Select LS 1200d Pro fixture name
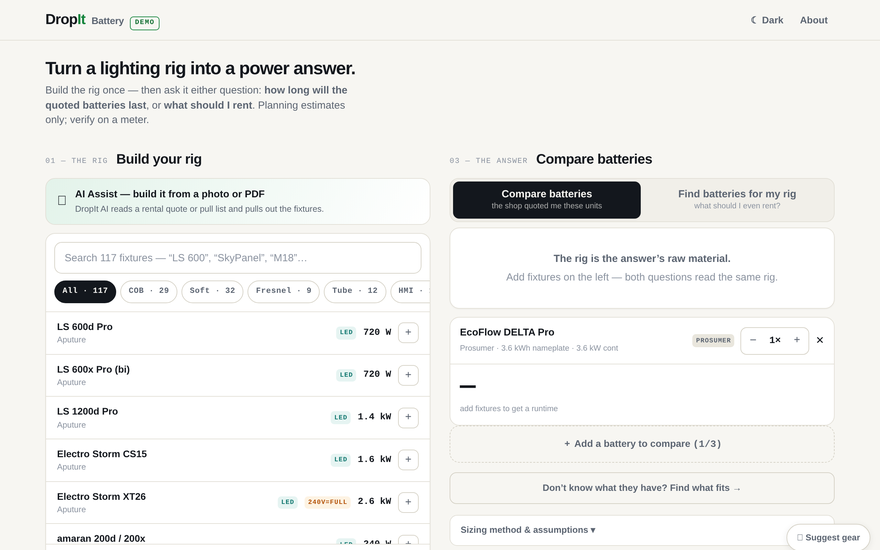Image resolution: width=880 pixels, height=550 pixels. click(87, 411)
